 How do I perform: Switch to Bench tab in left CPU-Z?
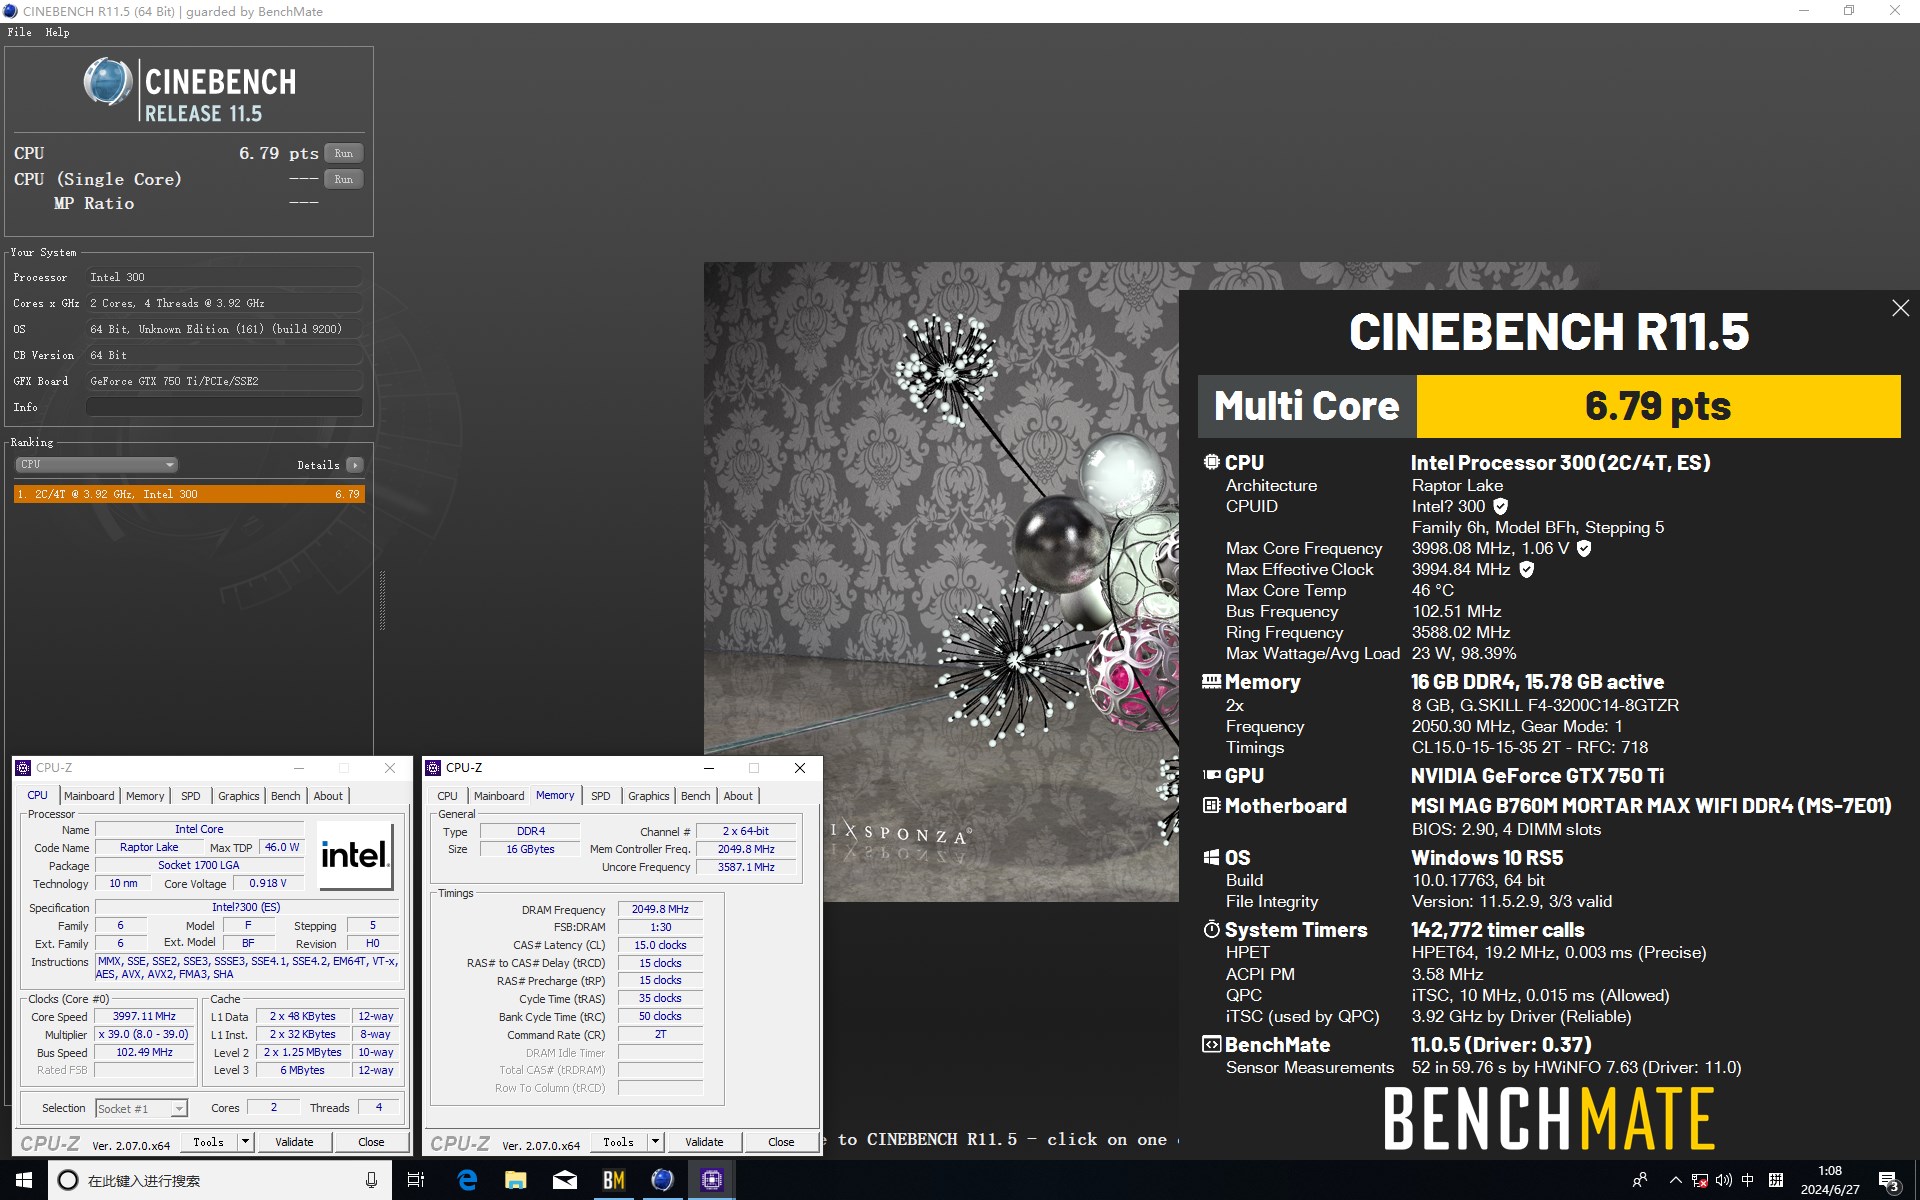pyautogui.click(x=285, y=796)
